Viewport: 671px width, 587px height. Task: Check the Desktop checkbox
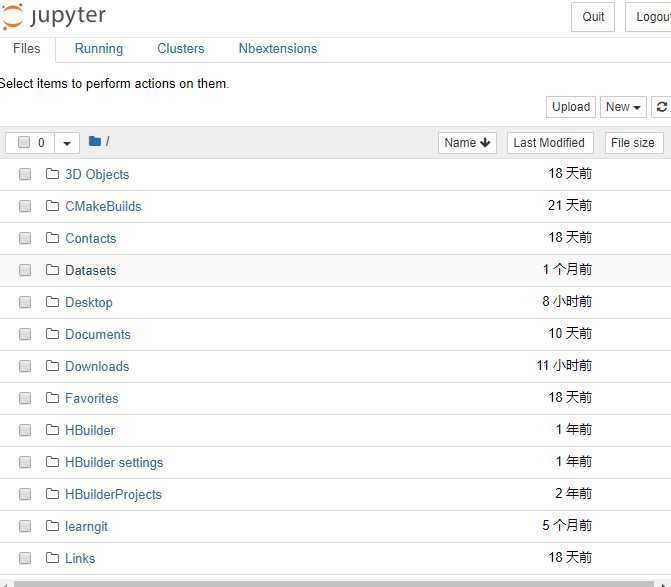(25, 302)
